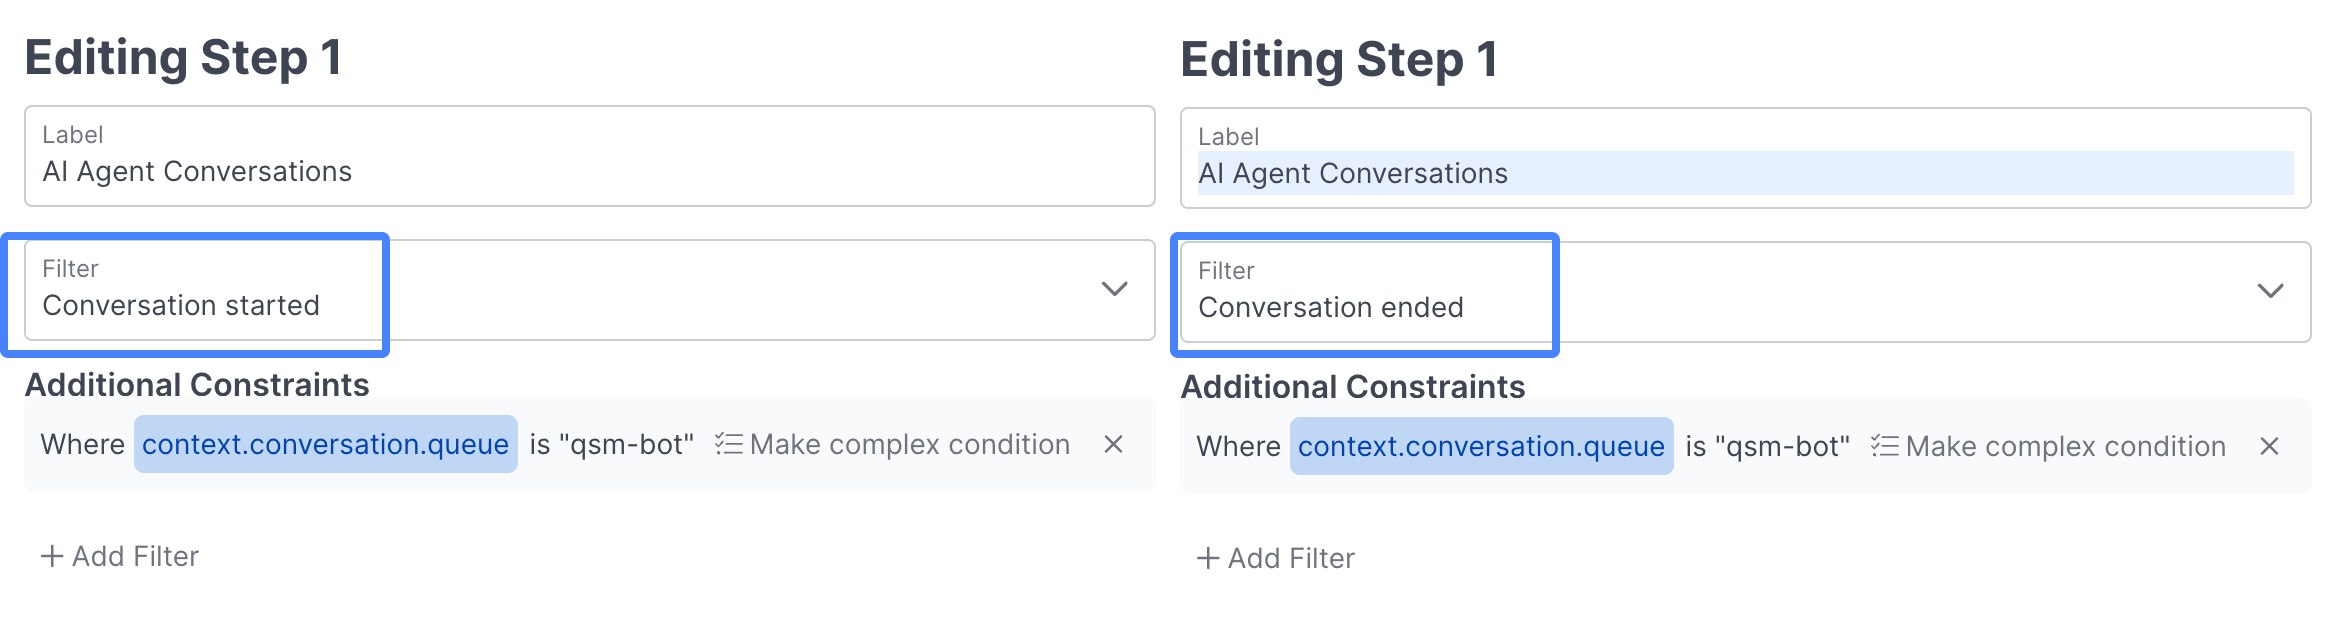Click the checklist icon in the Conversation started panel
This screenshot has width=2338, height=618.
[729, 444]
